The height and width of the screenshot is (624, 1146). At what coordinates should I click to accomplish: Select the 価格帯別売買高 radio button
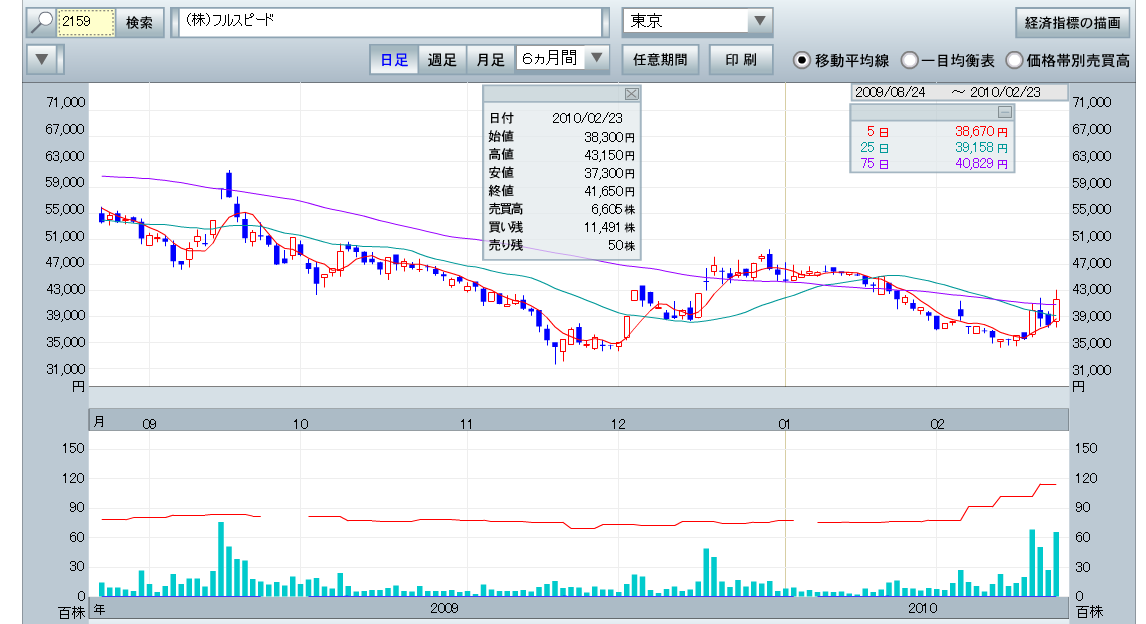coord(1014,60)
